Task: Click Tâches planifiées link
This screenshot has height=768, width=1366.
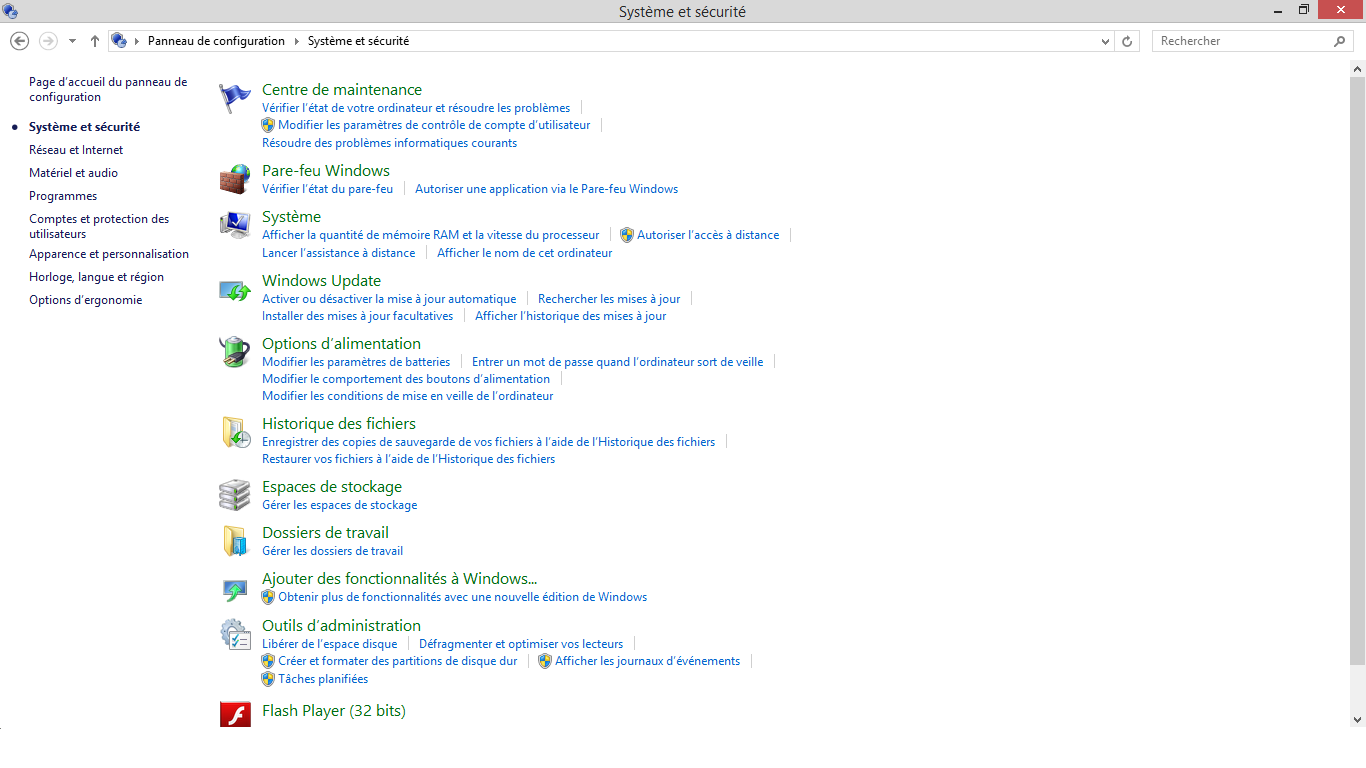Action: click(x=323, y=679)
